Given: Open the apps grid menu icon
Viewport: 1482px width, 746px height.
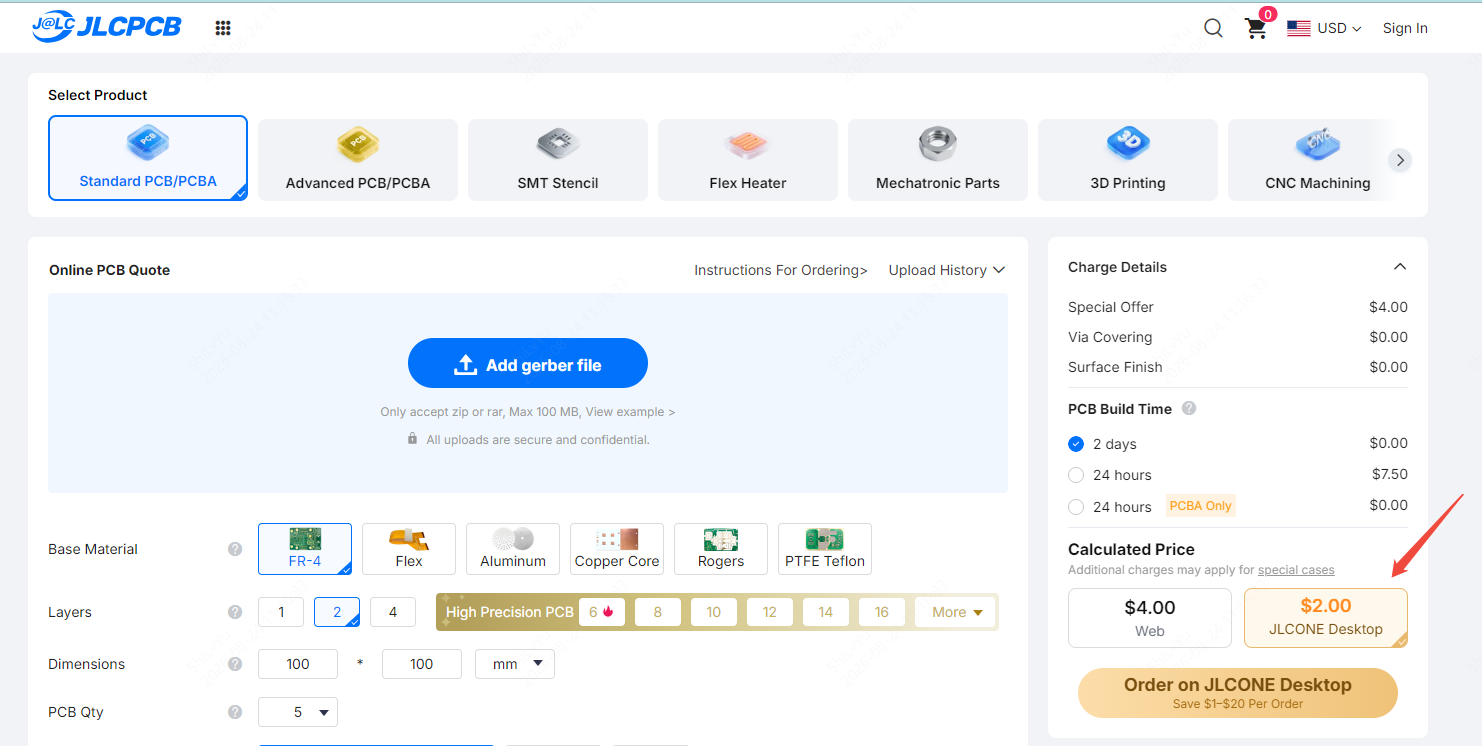Looking at the screenshot, I should [x=223, y=28].
